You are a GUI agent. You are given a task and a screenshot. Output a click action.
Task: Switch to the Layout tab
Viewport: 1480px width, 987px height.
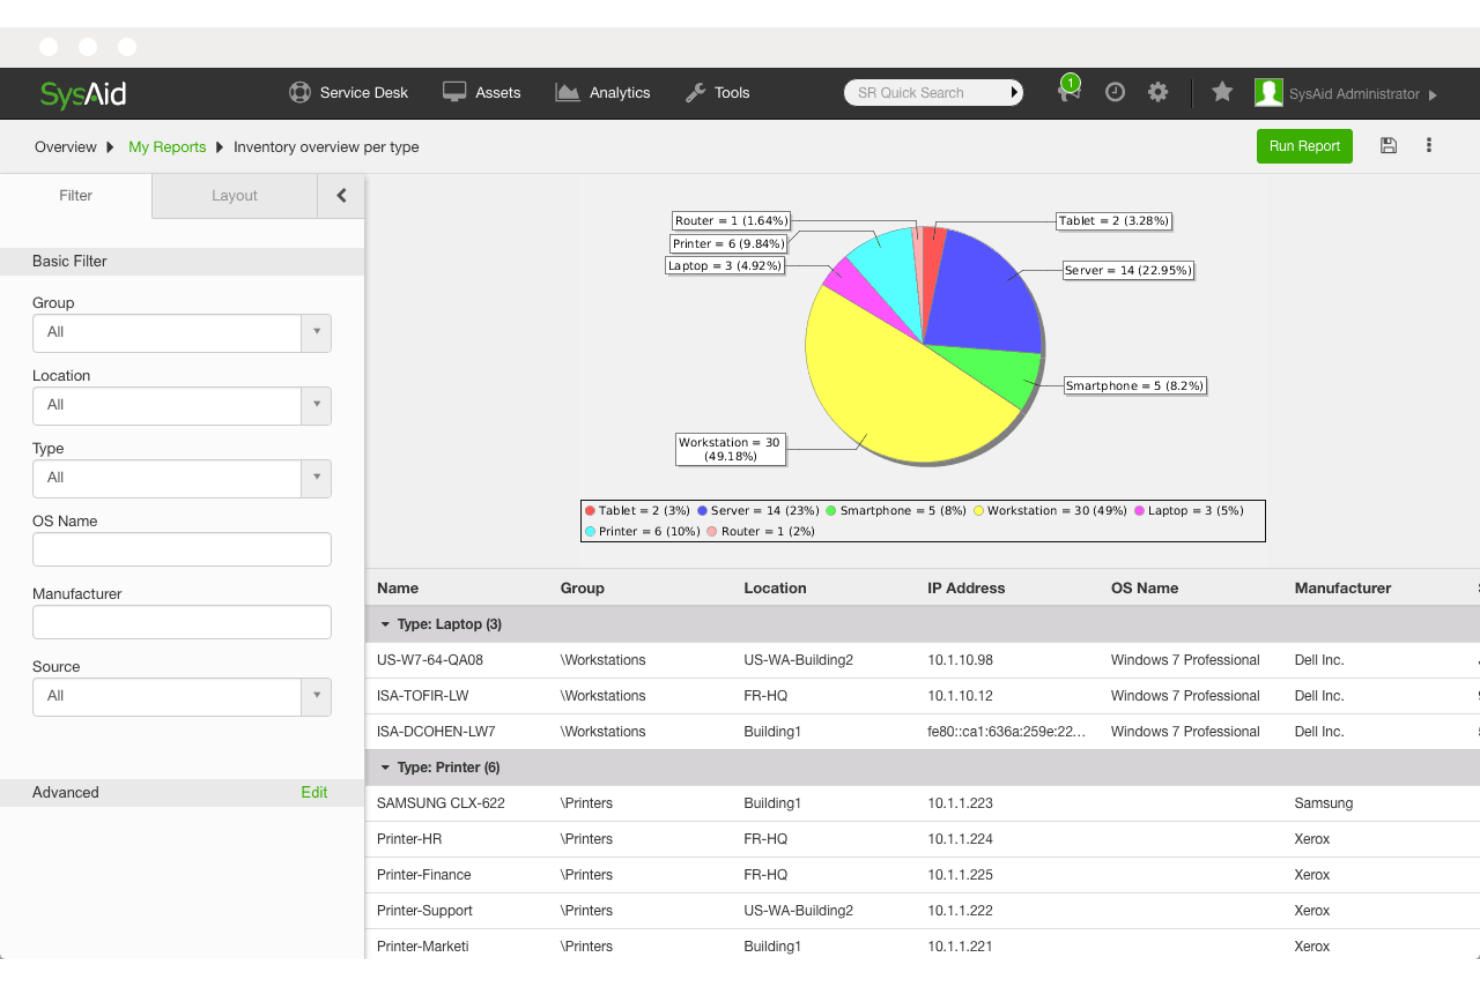click(x=234, y=195)
